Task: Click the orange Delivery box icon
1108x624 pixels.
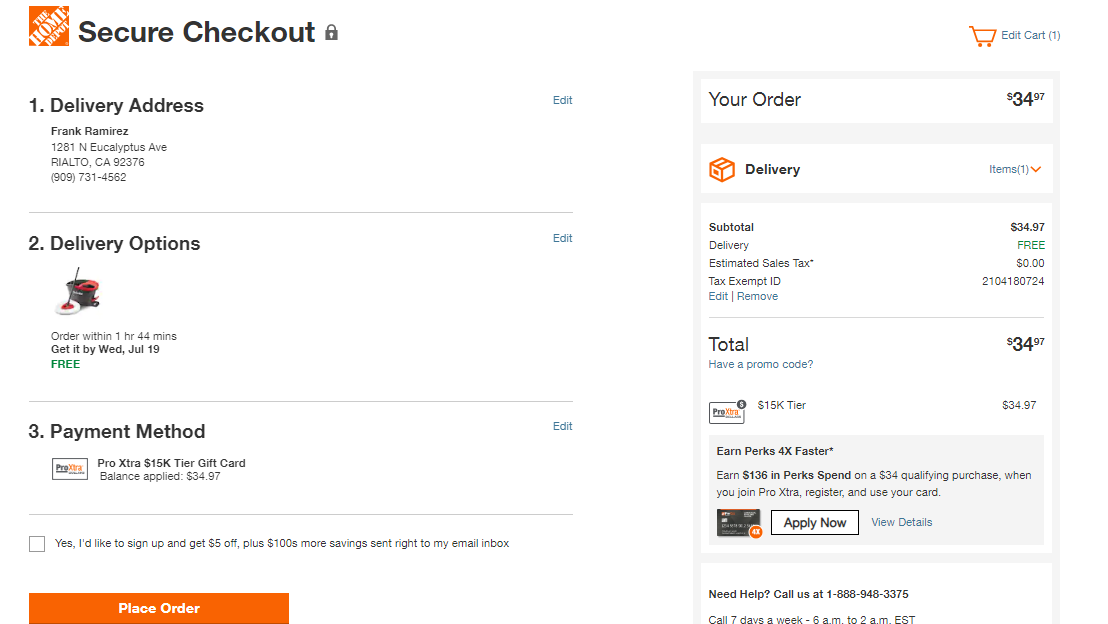Action: (721, 170)
